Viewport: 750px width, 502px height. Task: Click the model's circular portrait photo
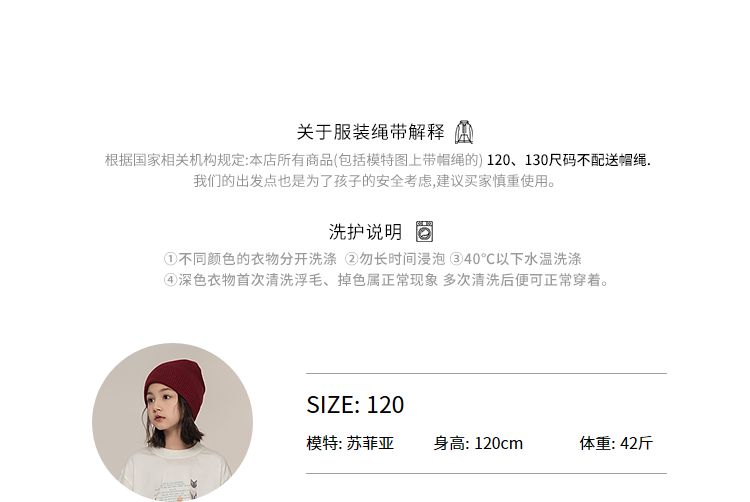click(172, 422)
